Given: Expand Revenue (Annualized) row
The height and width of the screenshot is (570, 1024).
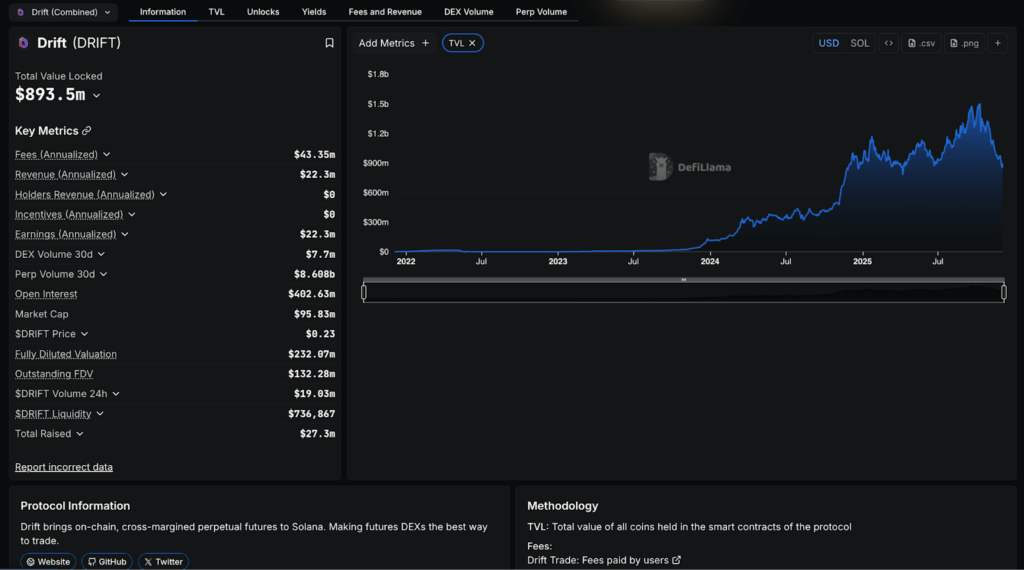Looking at the screenshot, I should pyautogui.click(x=124, y=174).
